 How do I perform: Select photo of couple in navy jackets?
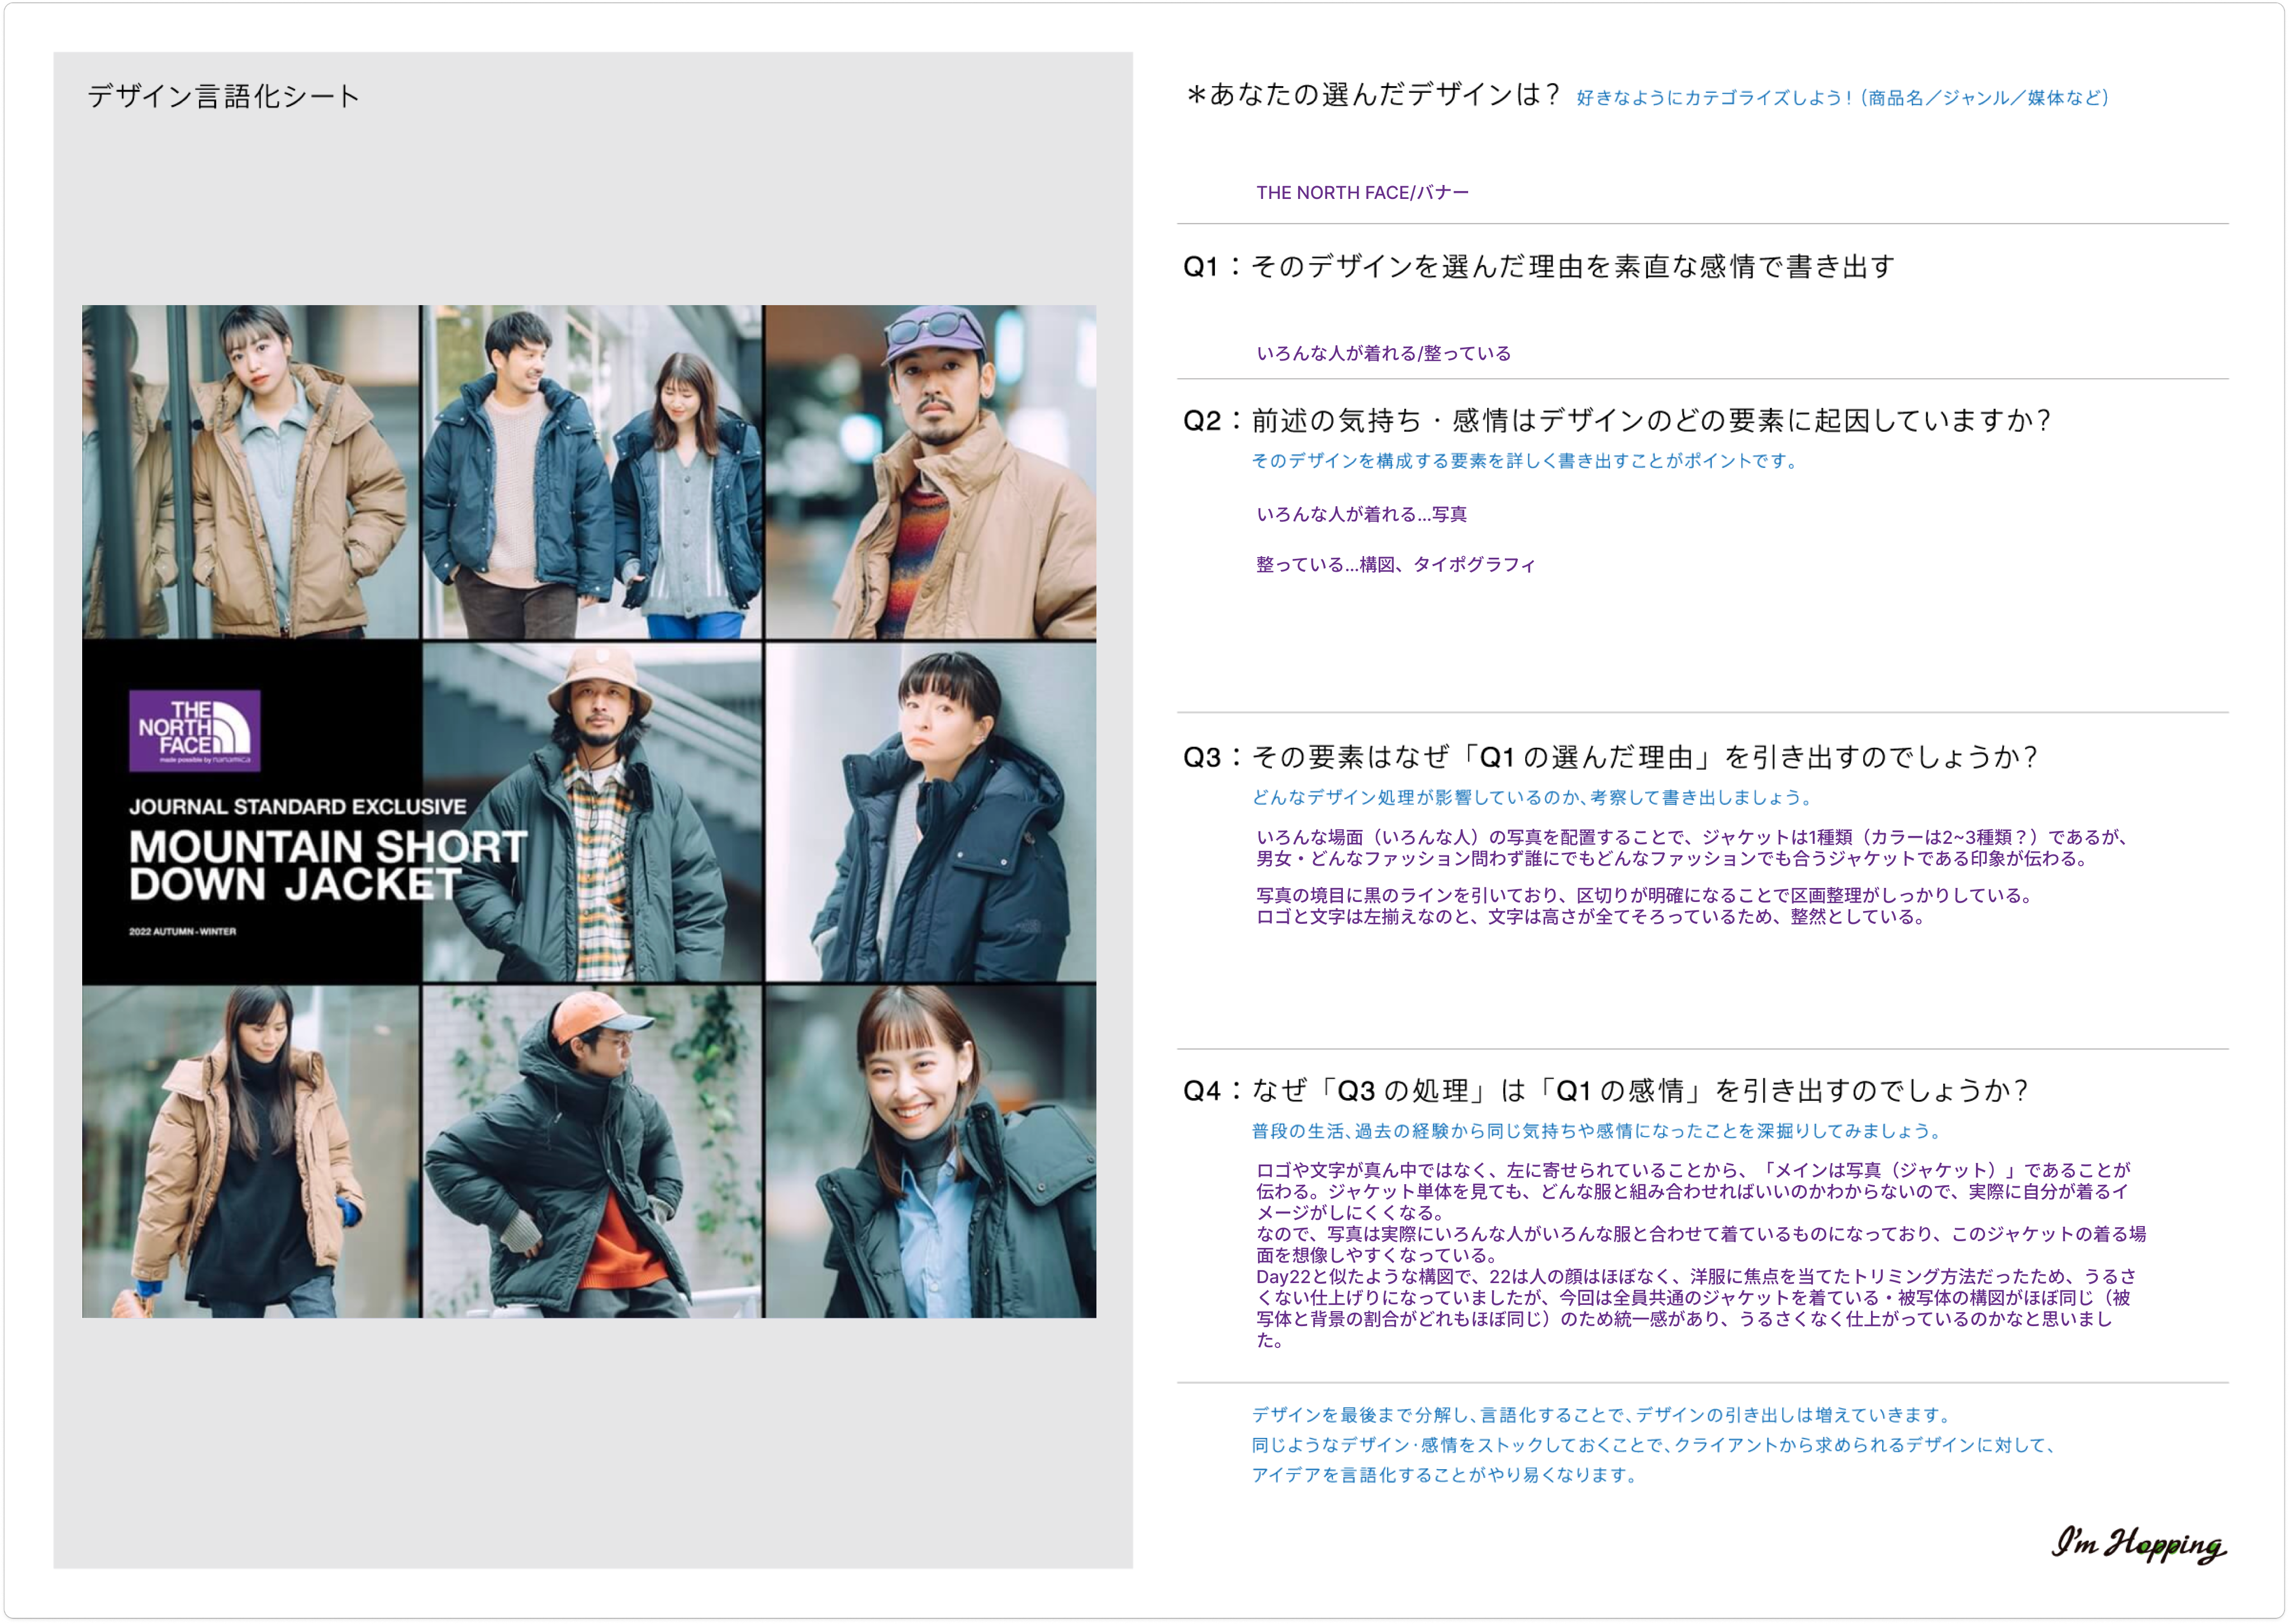click(591, 471)
